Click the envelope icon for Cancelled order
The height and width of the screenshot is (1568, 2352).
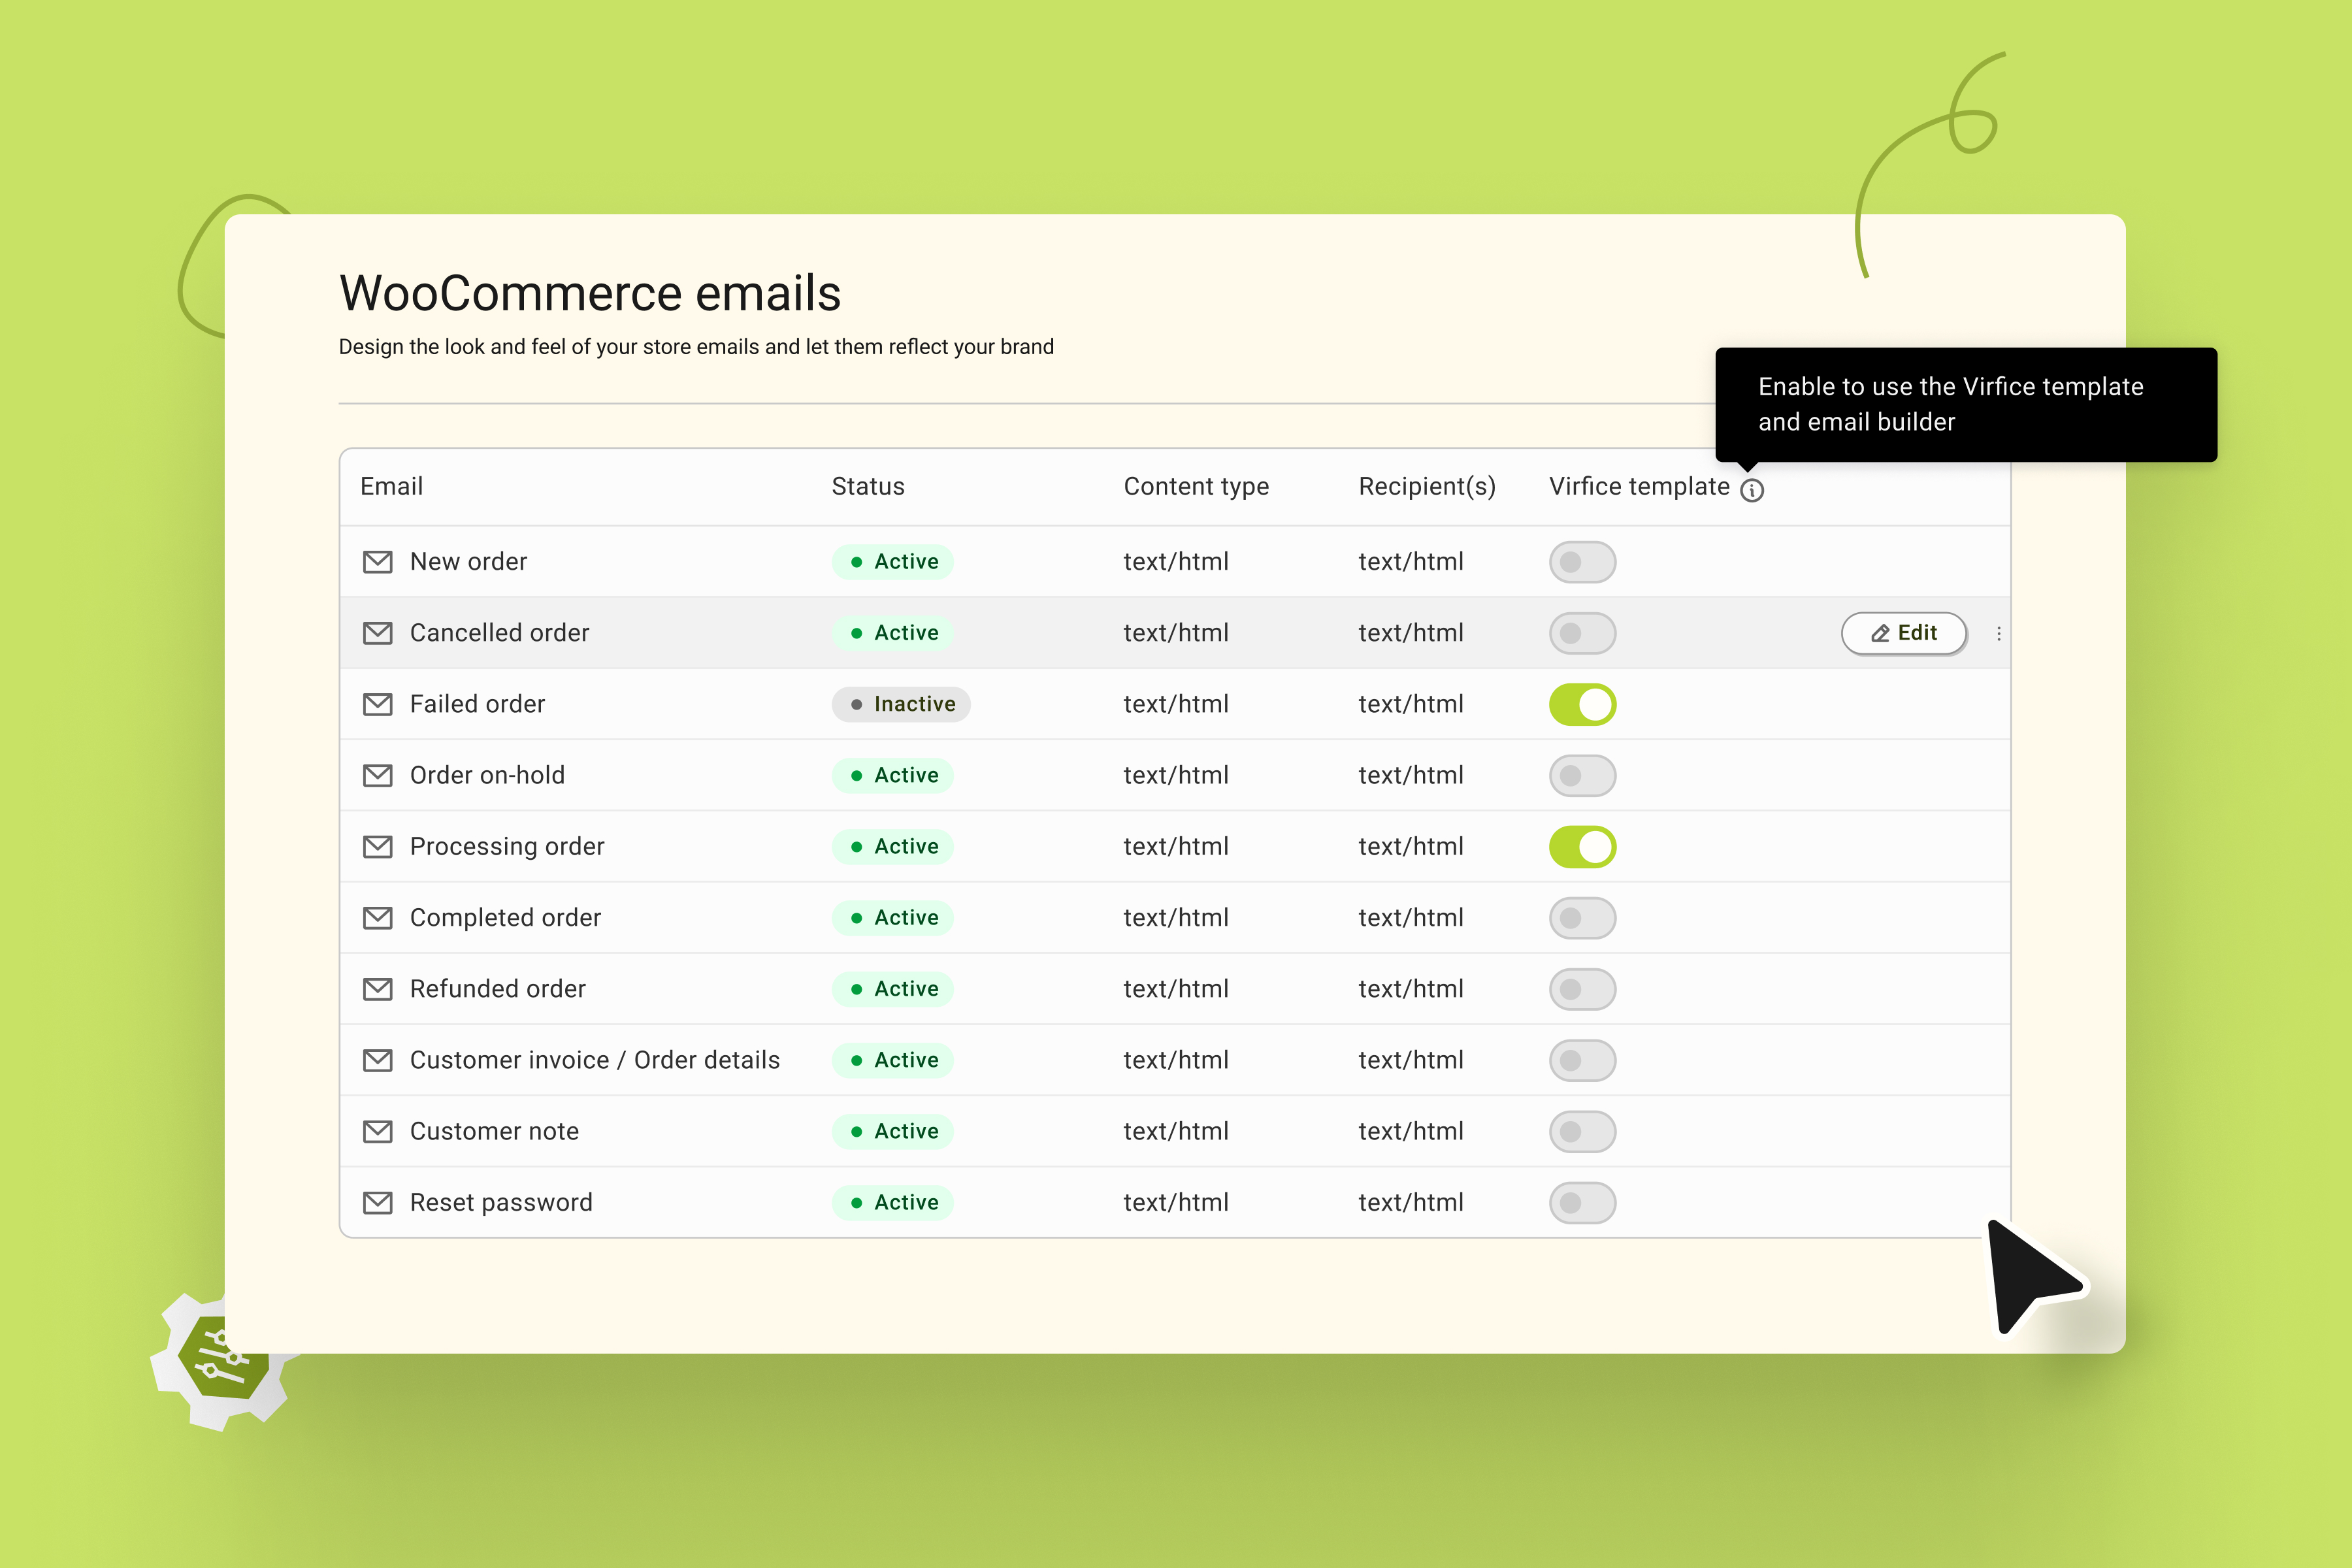[377, 633]
